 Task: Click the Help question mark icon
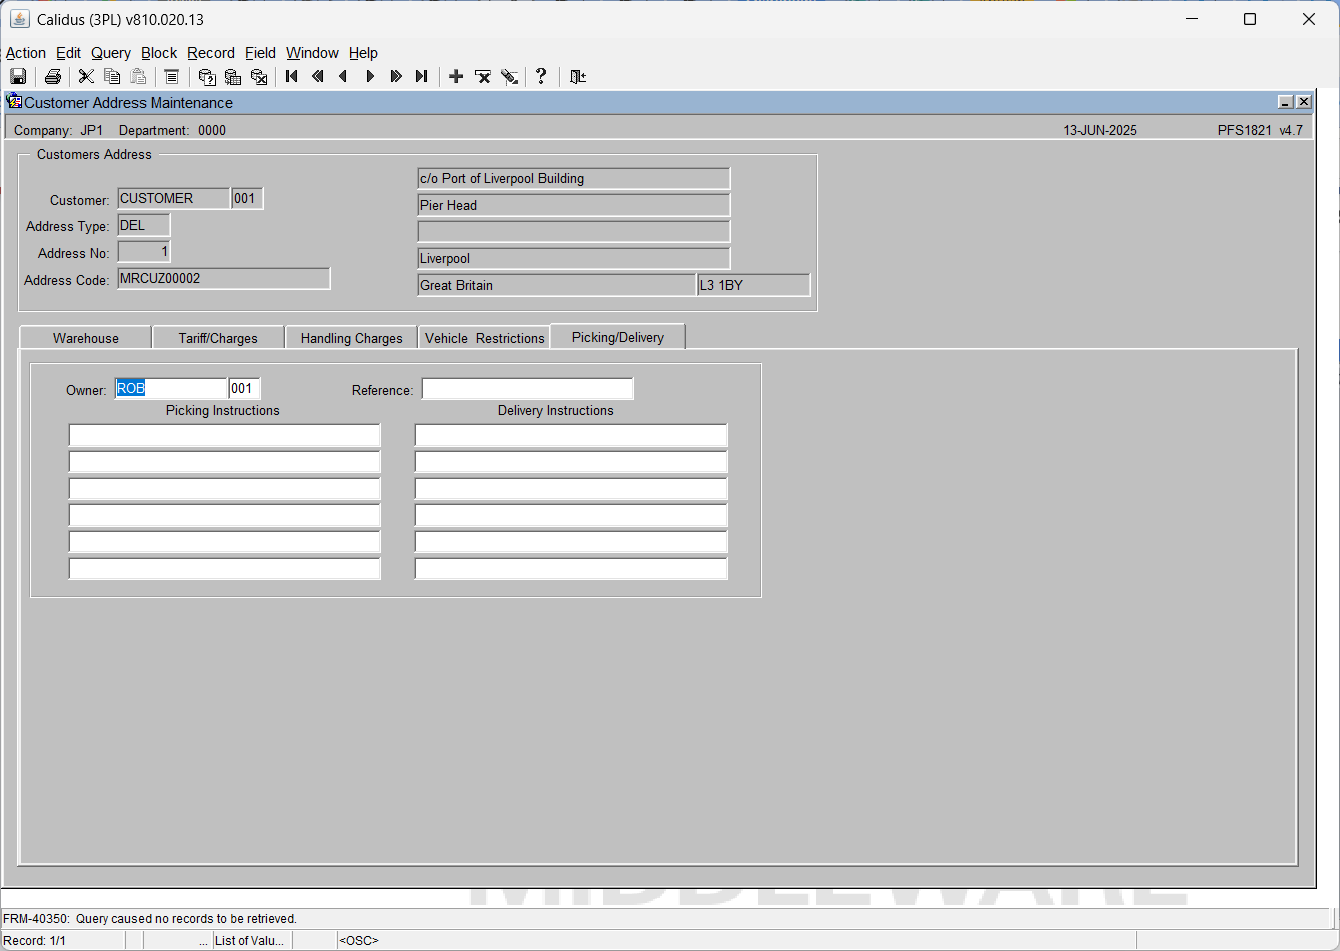pyautogui.click(x=542, y=77)
